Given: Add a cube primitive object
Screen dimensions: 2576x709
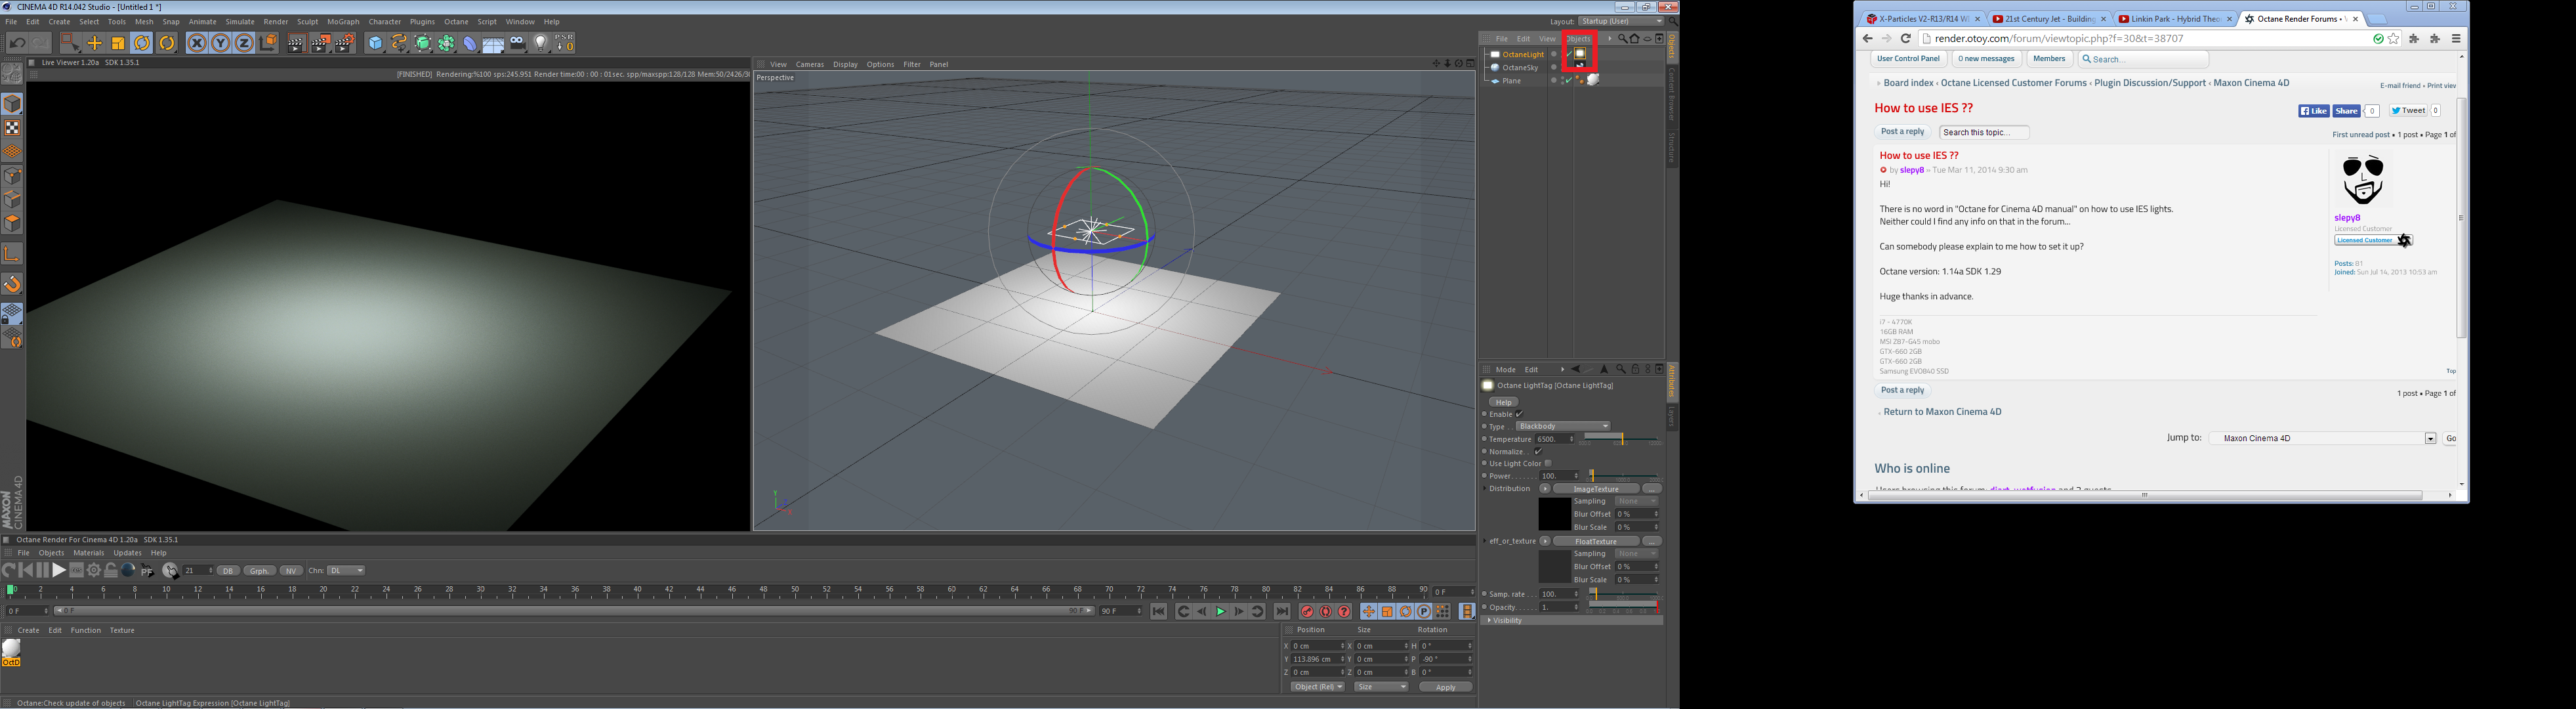Looking at the screenshot, I should (x=375, y=43).
